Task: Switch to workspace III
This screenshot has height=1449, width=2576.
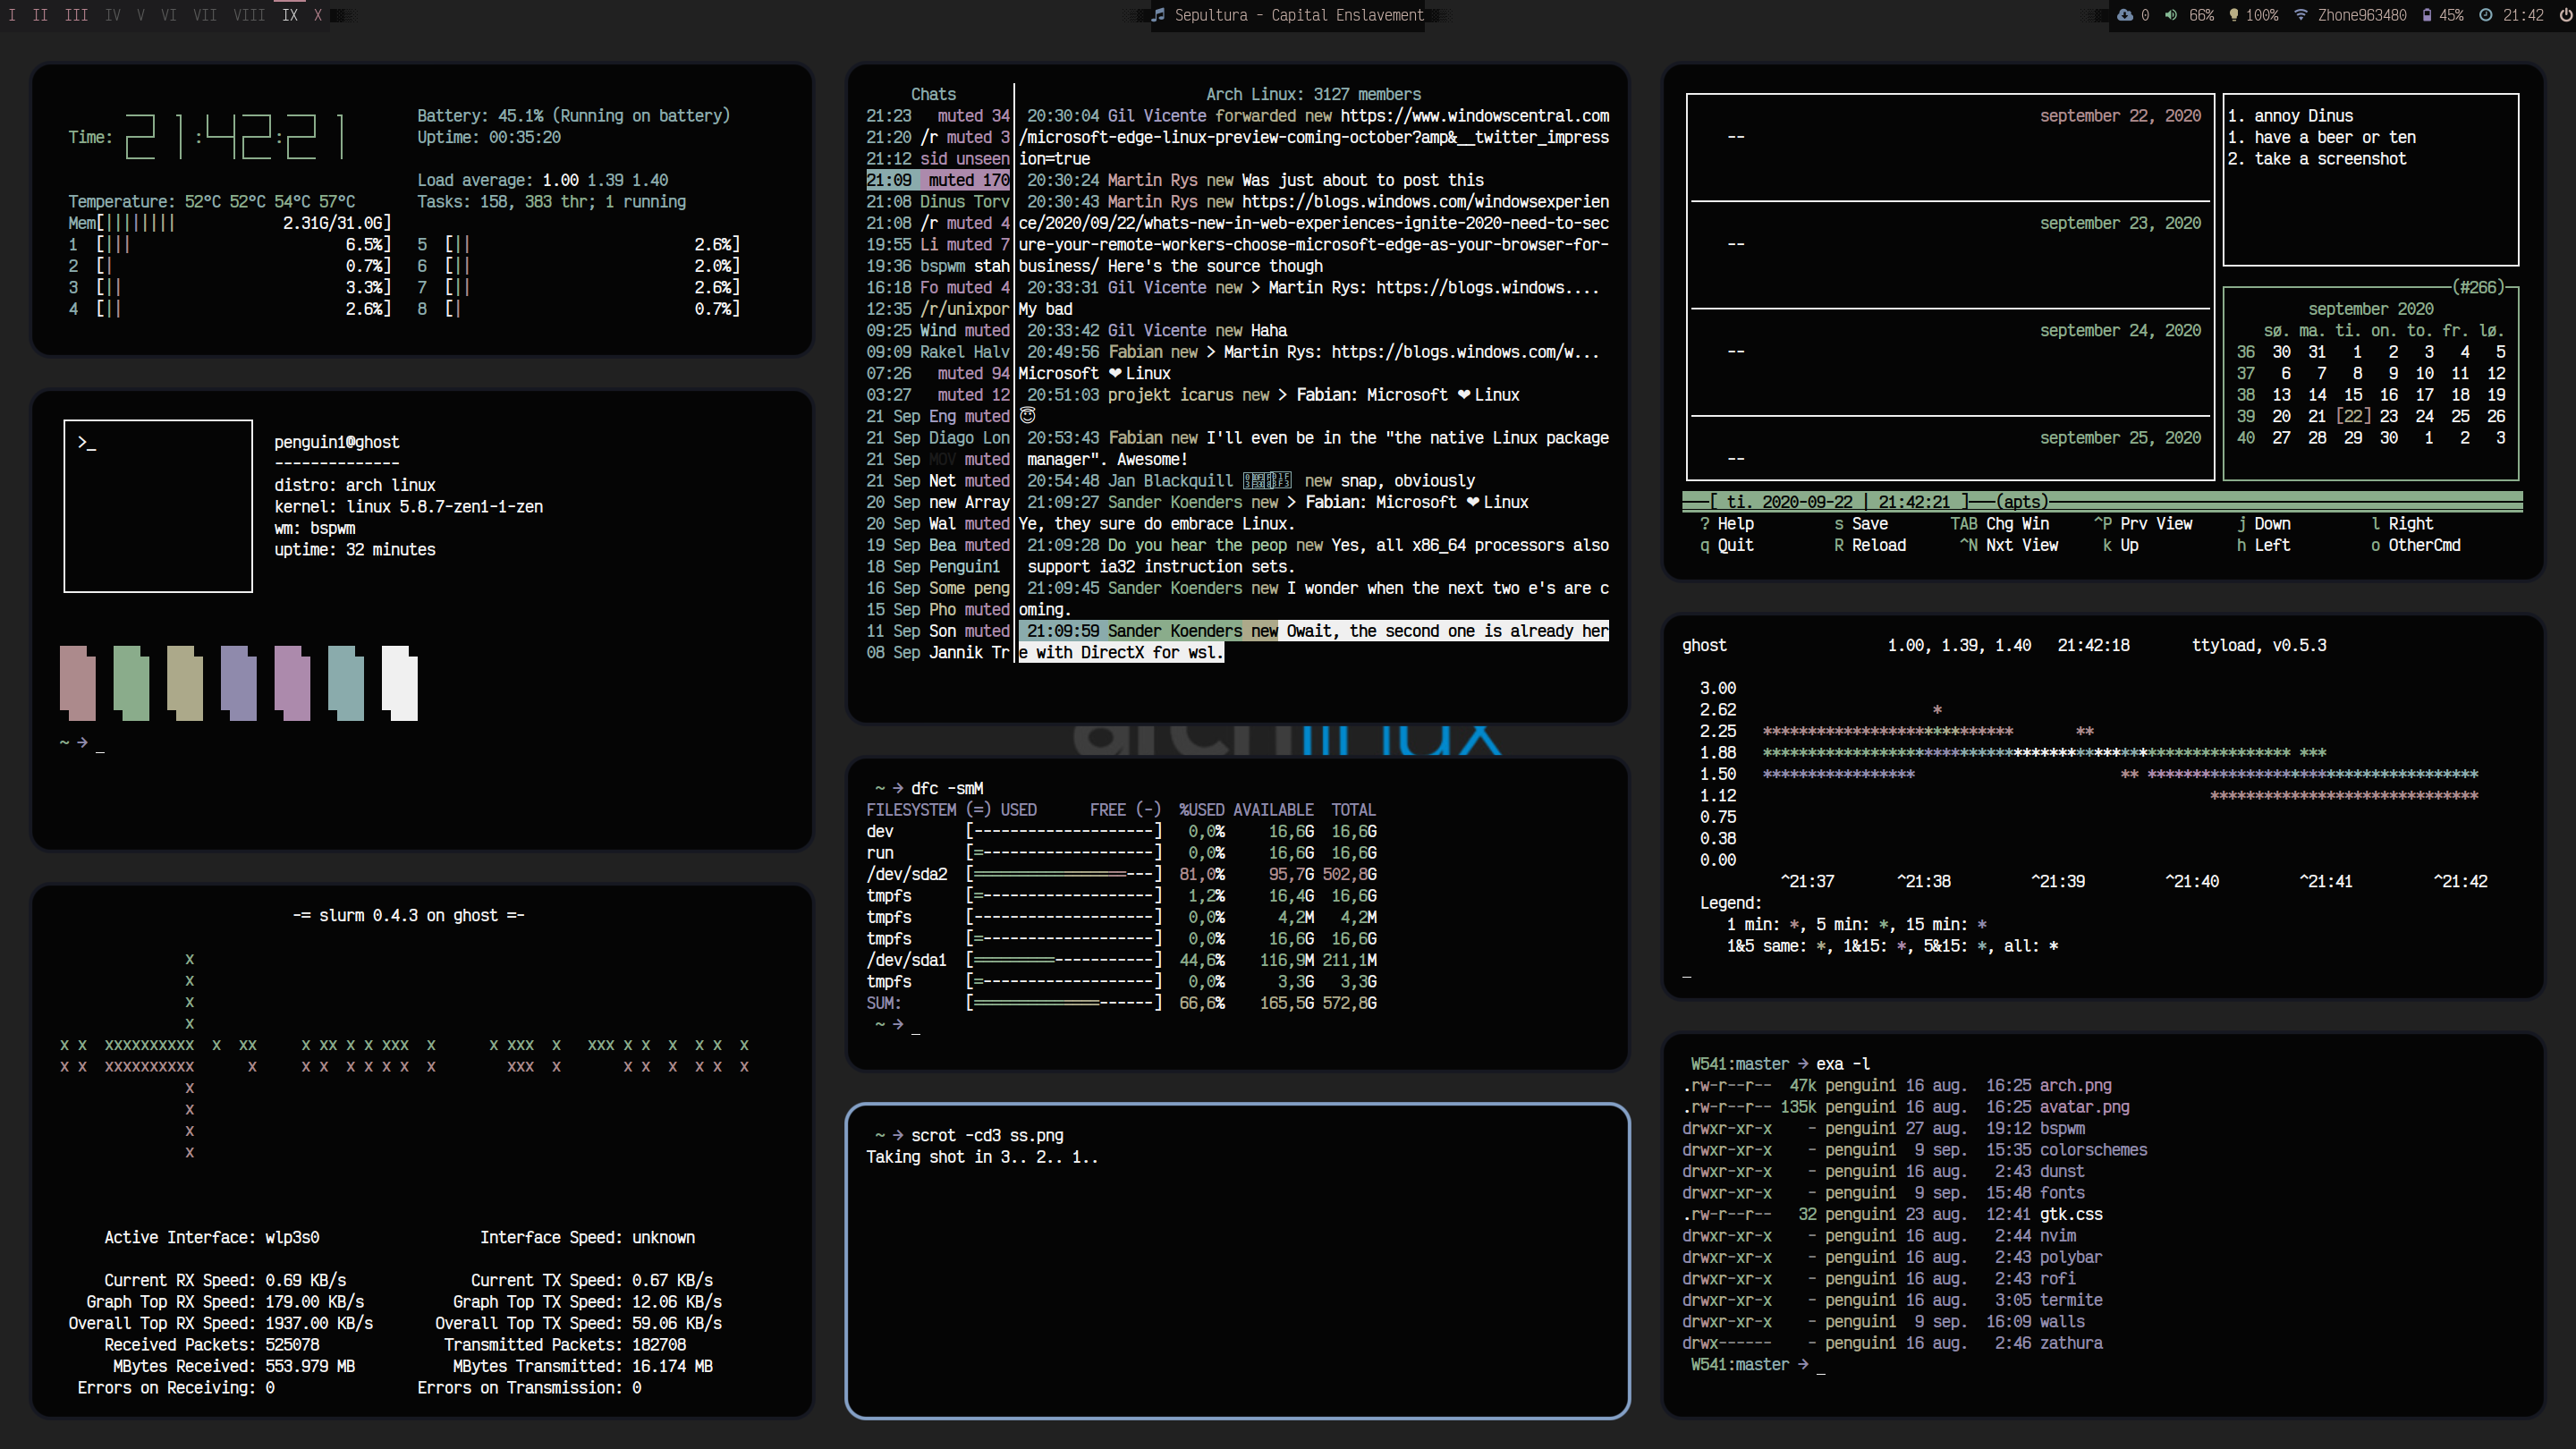Action: tap(76, 15)
